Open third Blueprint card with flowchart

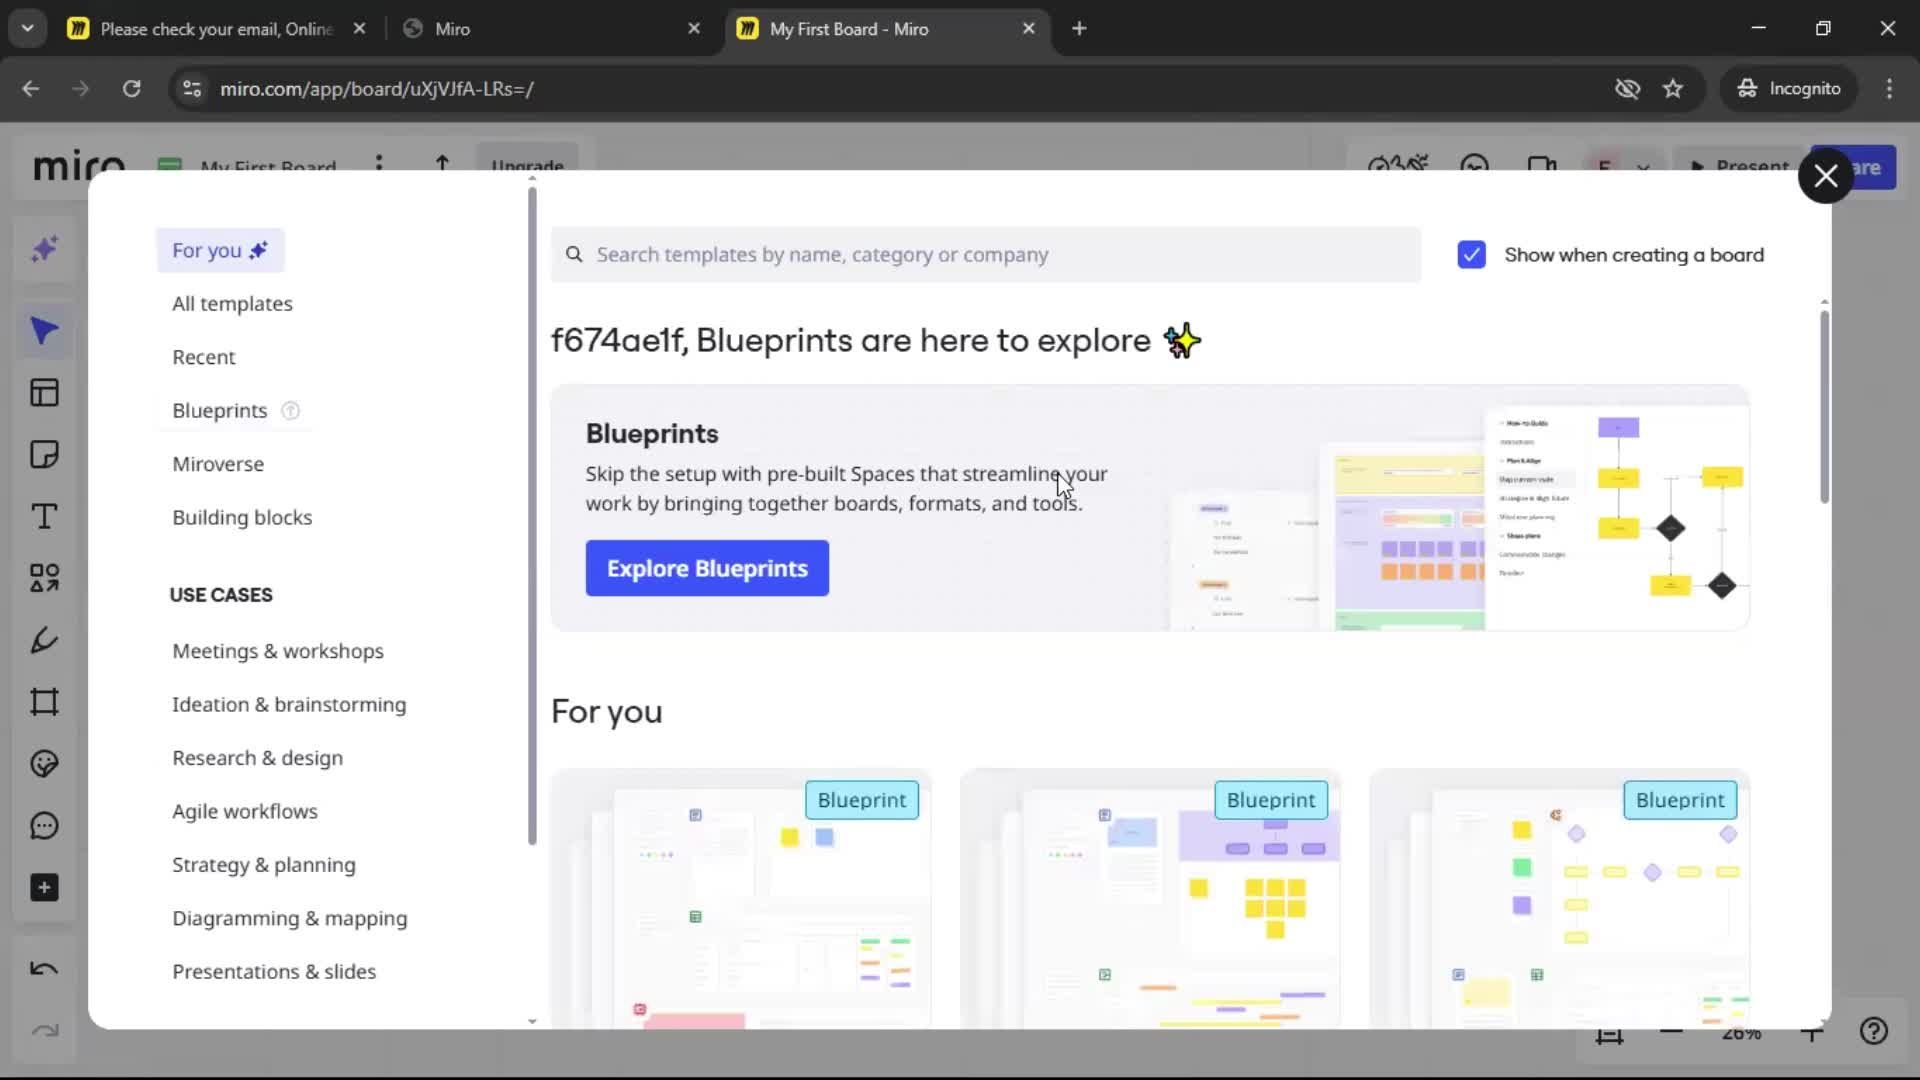(1559, 899)
